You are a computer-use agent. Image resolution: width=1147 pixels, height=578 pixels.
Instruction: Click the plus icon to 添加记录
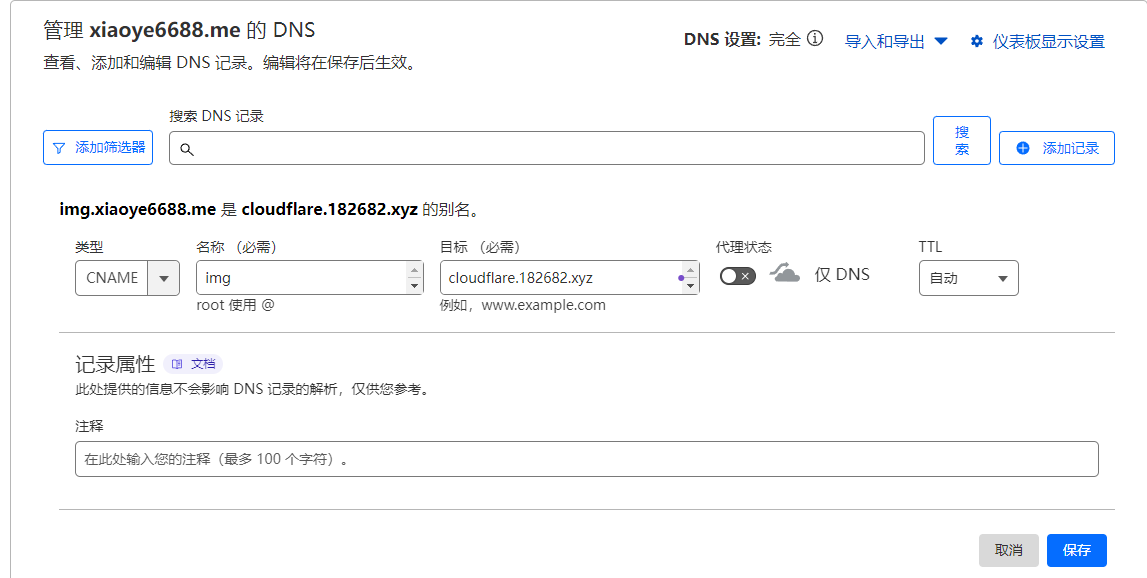pos(1023,148)
